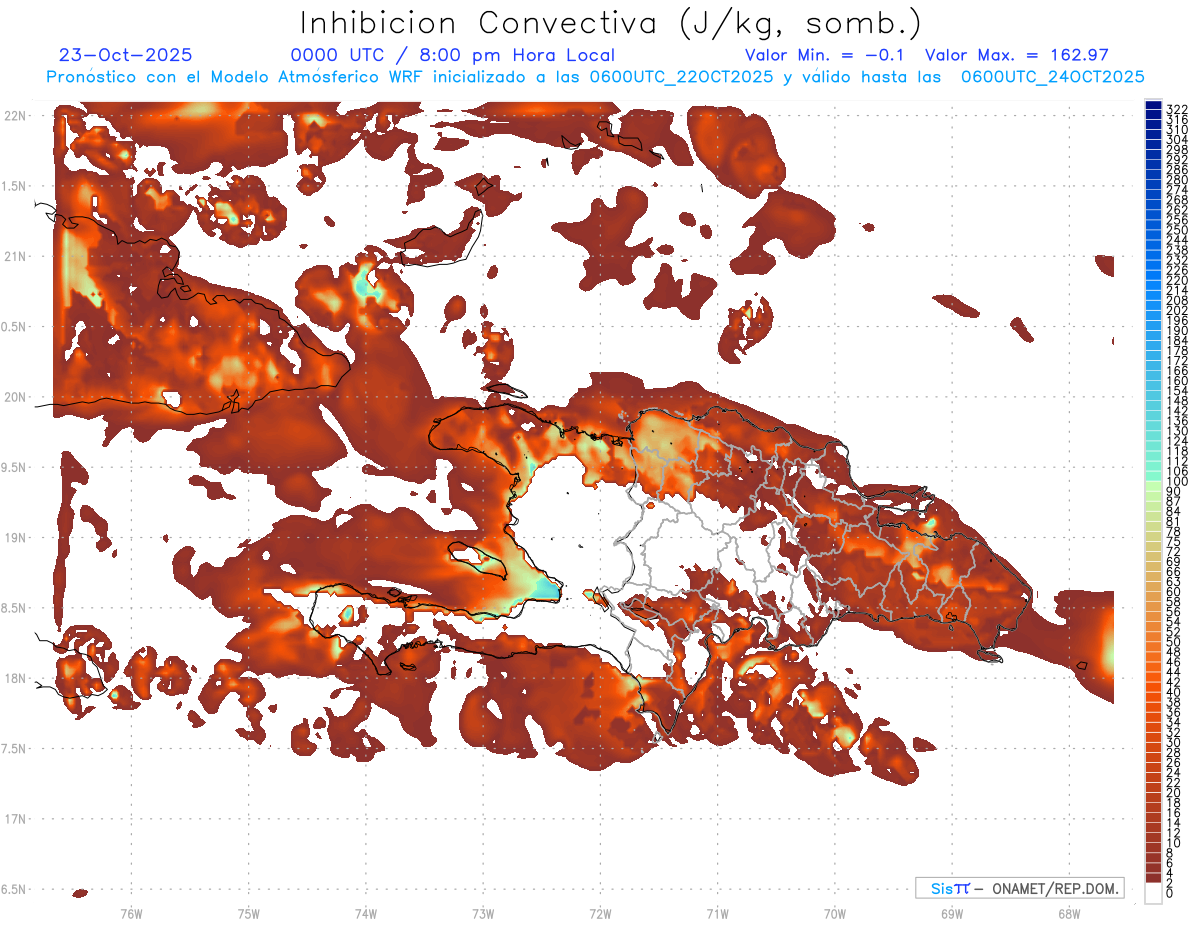Click the darkest navy swatch atop color bar
Screen dimensions: 1200x927
[x=1153, y=106]
